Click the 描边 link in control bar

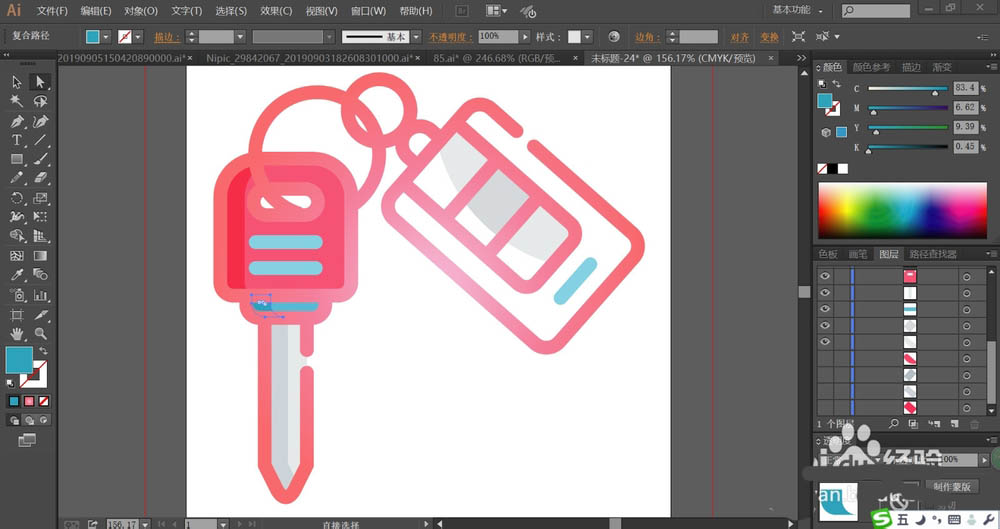pos(167,37)
